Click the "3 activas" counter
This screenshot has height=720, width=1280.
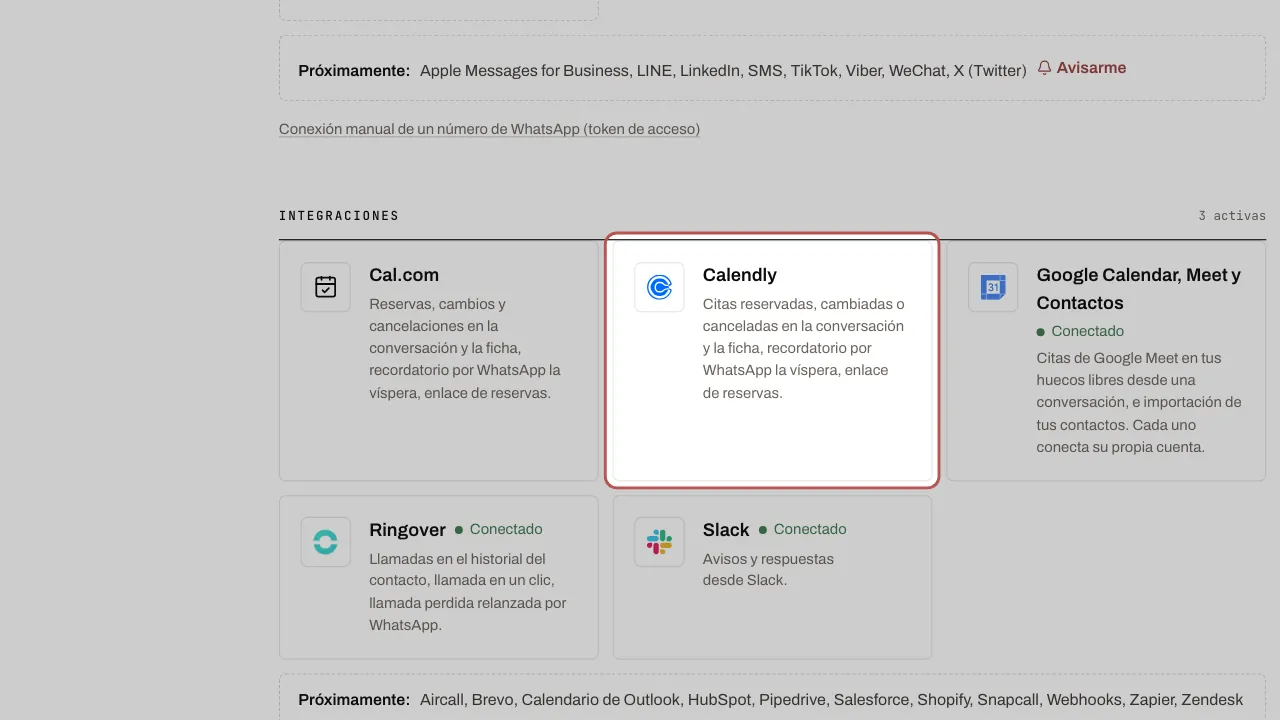tap(1232, 216)
